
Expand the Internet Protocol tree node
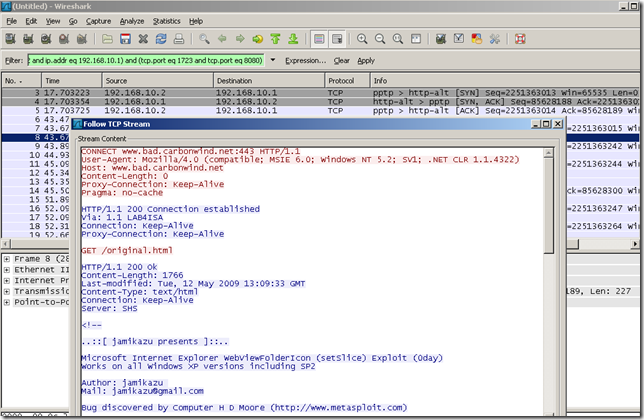point(7,281)
